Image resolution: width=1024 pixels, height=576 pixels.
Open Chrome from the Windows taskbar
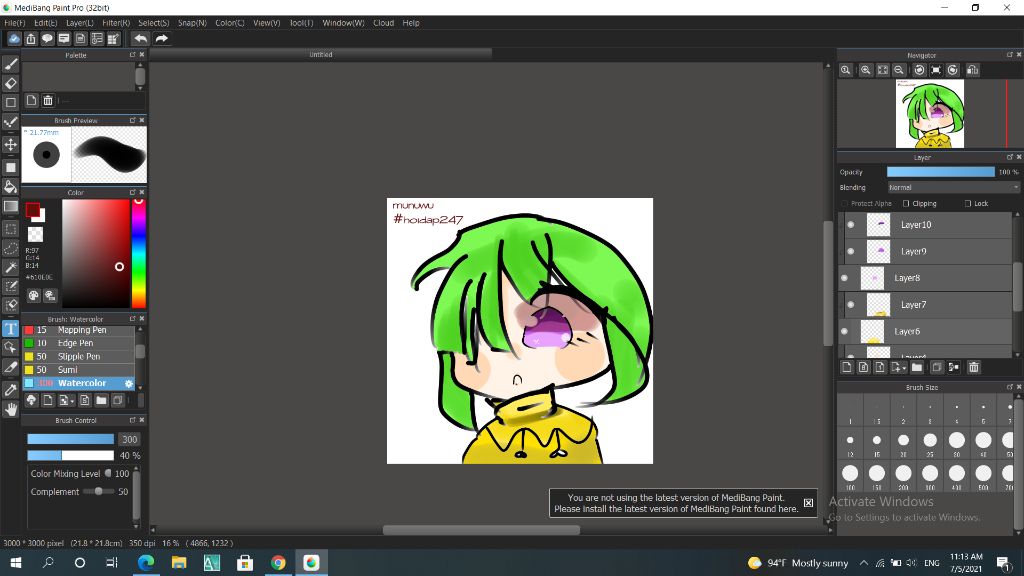[278, 562]
